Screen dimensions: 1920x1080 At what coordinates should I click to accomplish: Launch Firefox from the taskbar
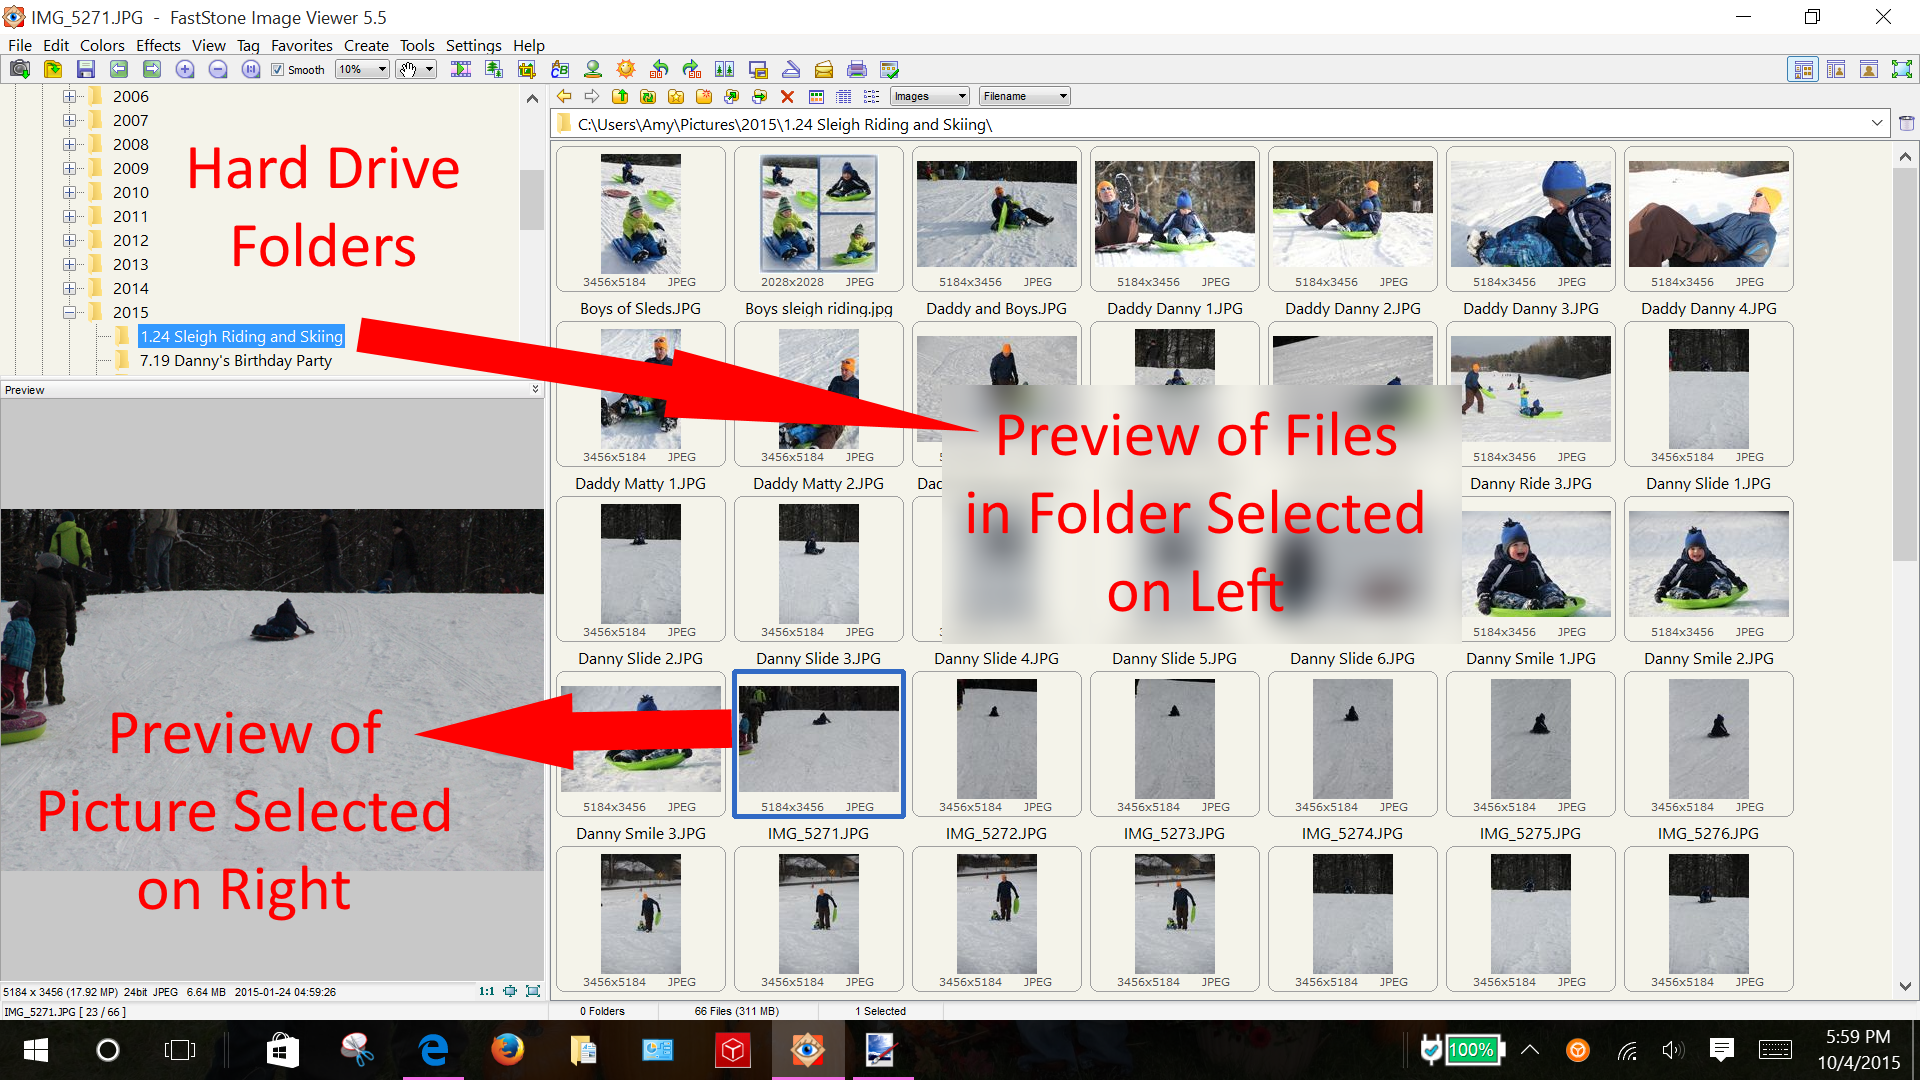click(508, 1050)
